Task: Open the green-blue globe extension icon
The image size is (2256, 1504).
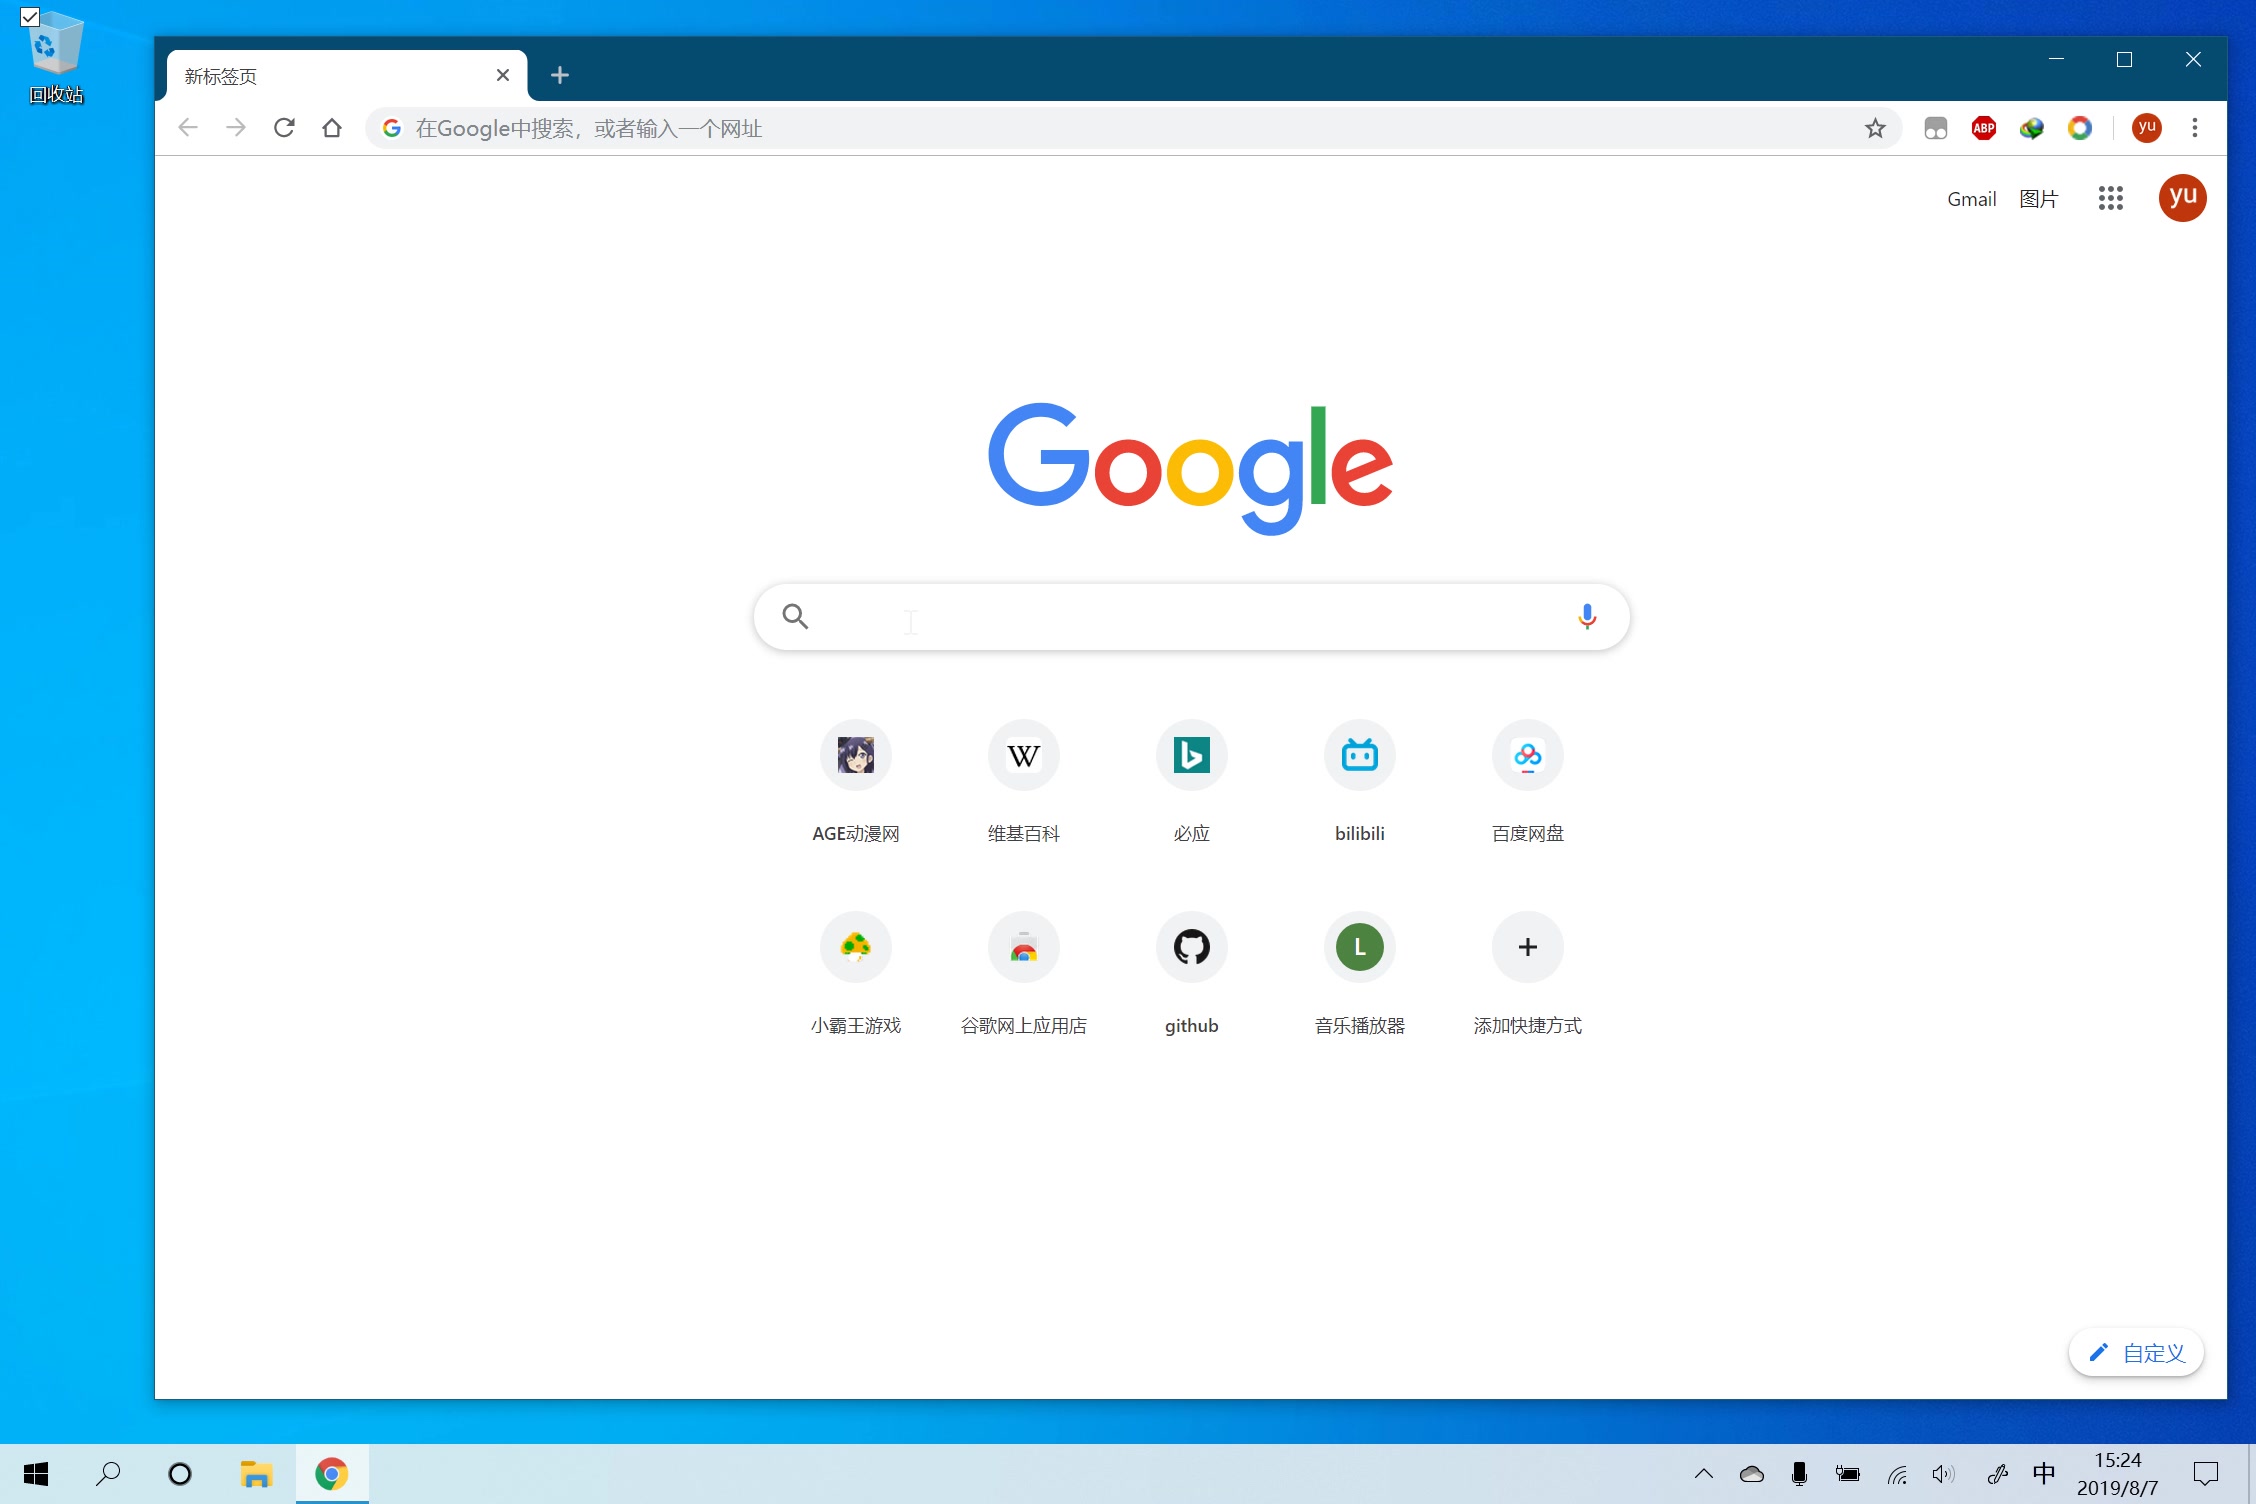Action: click(x=2032, y=128)
